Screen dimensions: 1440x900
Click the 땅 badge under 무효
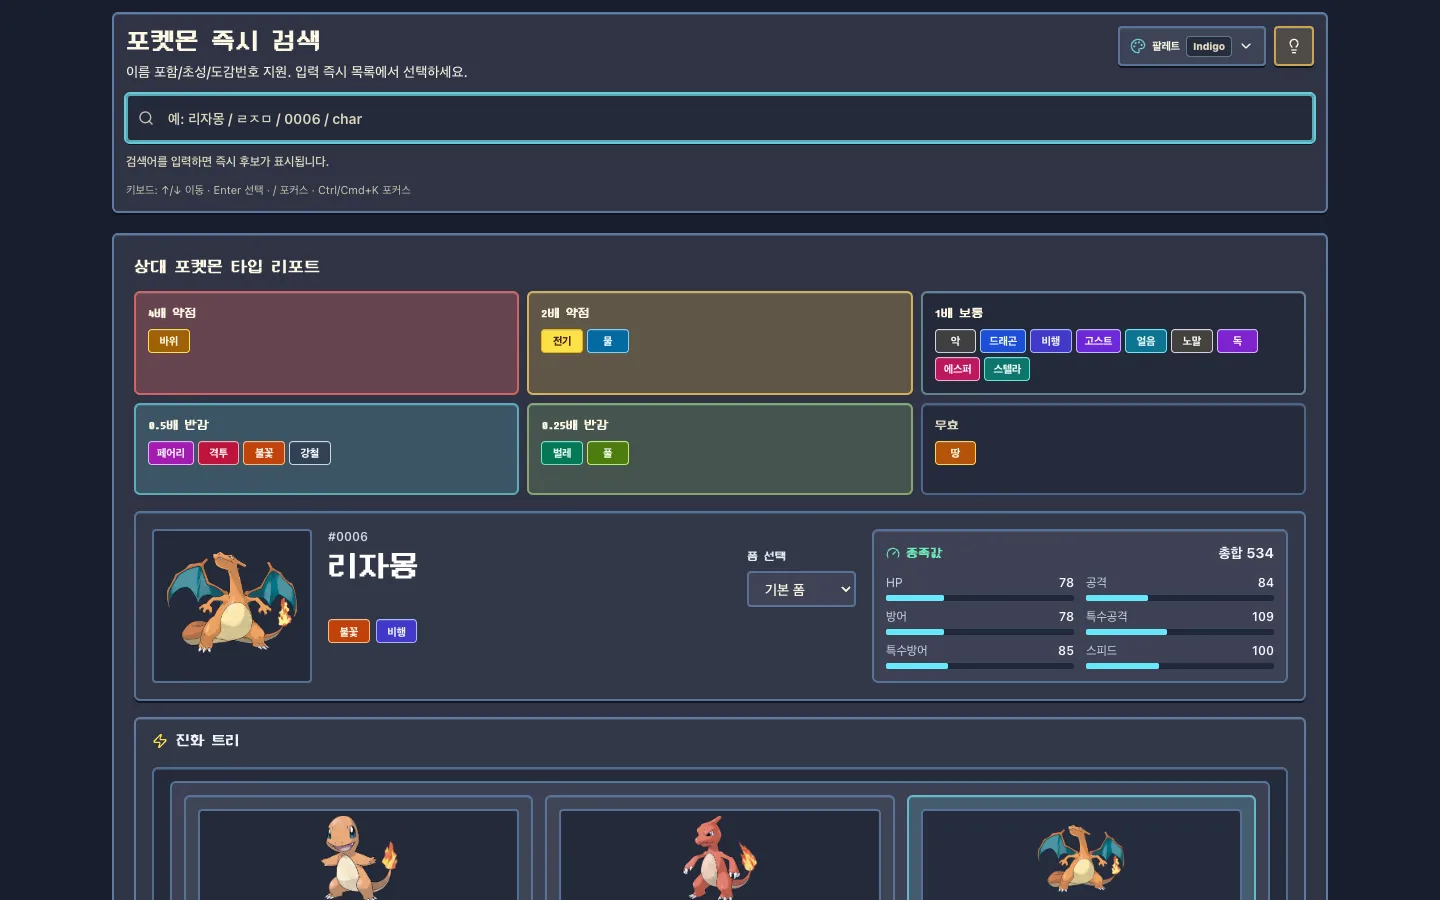[x=955, y=453]
